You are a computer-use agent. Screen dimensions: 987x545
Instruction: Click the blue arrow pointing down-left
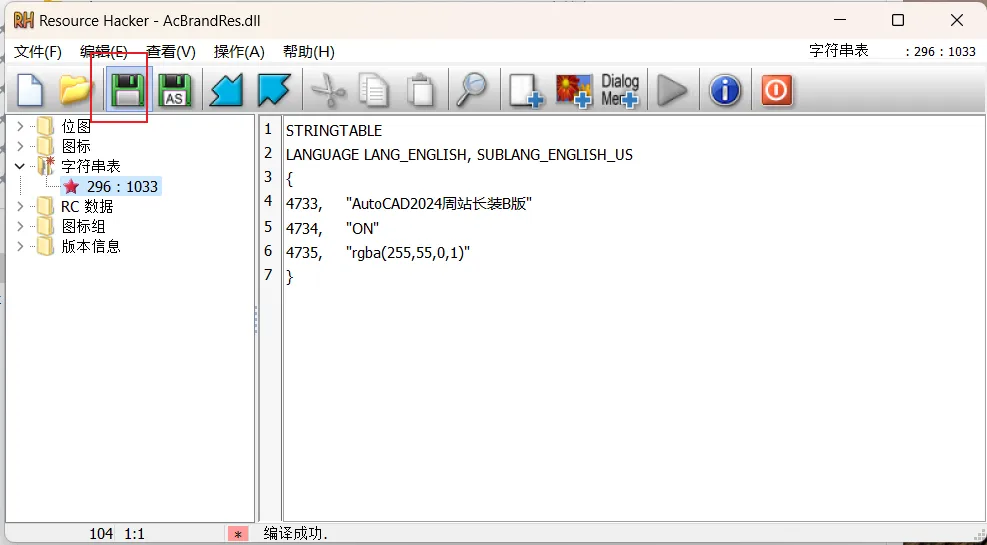point(227,91)
